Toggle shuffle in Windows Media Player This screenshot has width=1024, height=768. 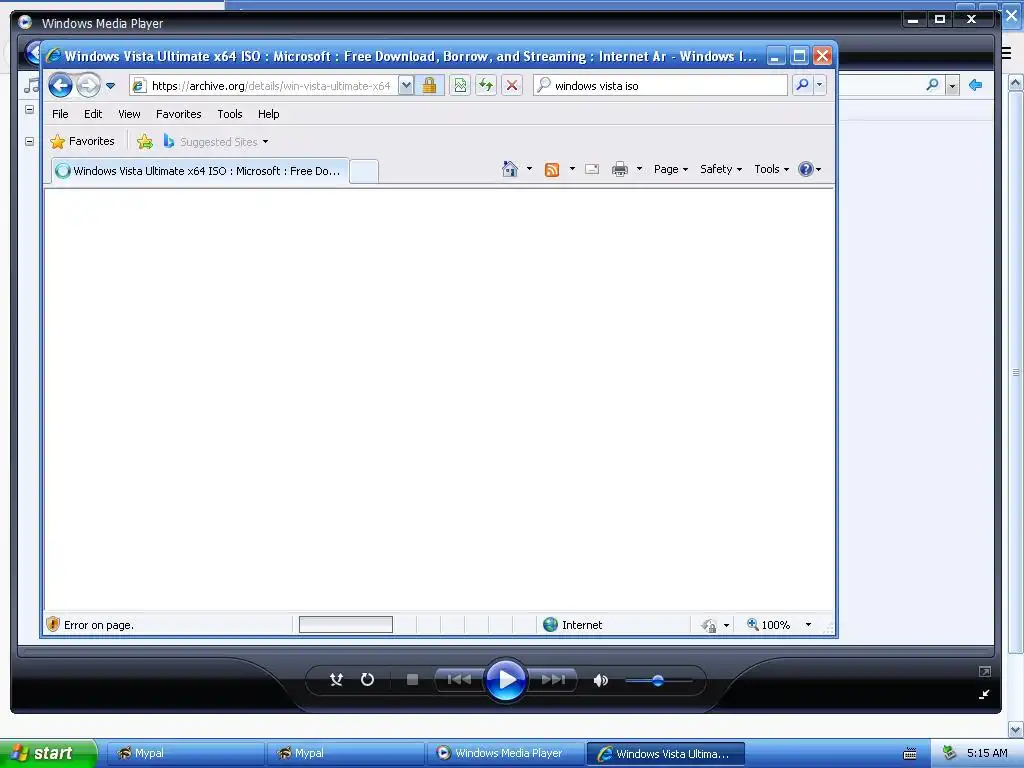click(336, 680)
